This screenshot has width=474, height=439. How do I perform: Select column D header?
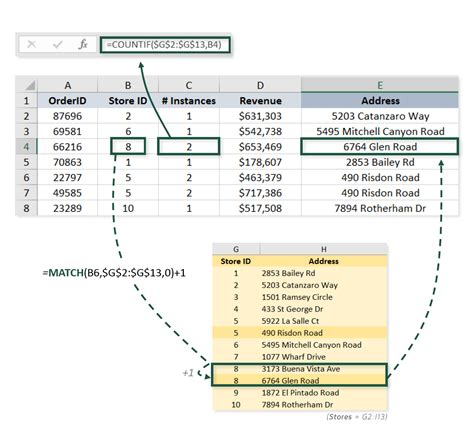point(260,85)
